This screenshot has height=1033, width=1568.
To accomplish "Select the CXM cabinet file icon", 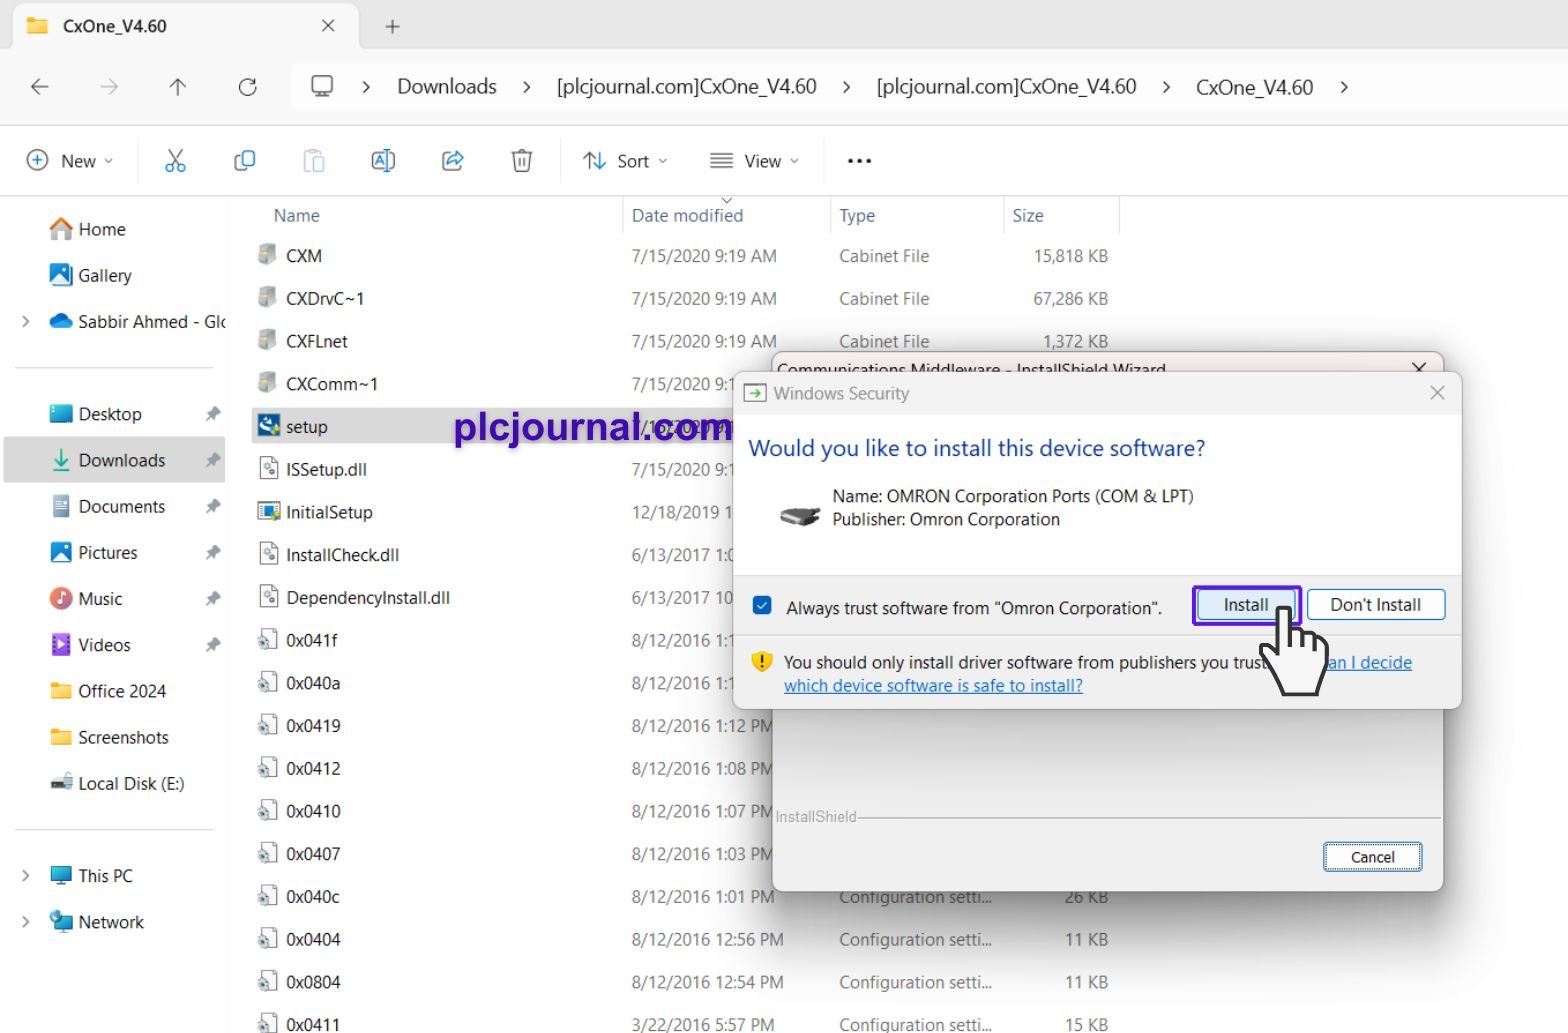I will (267, 255).
